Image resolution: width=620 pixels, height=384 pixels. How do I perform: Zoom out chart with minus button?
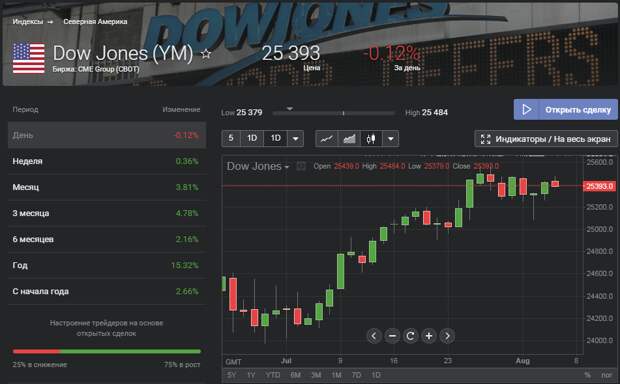tap(392, 336)
